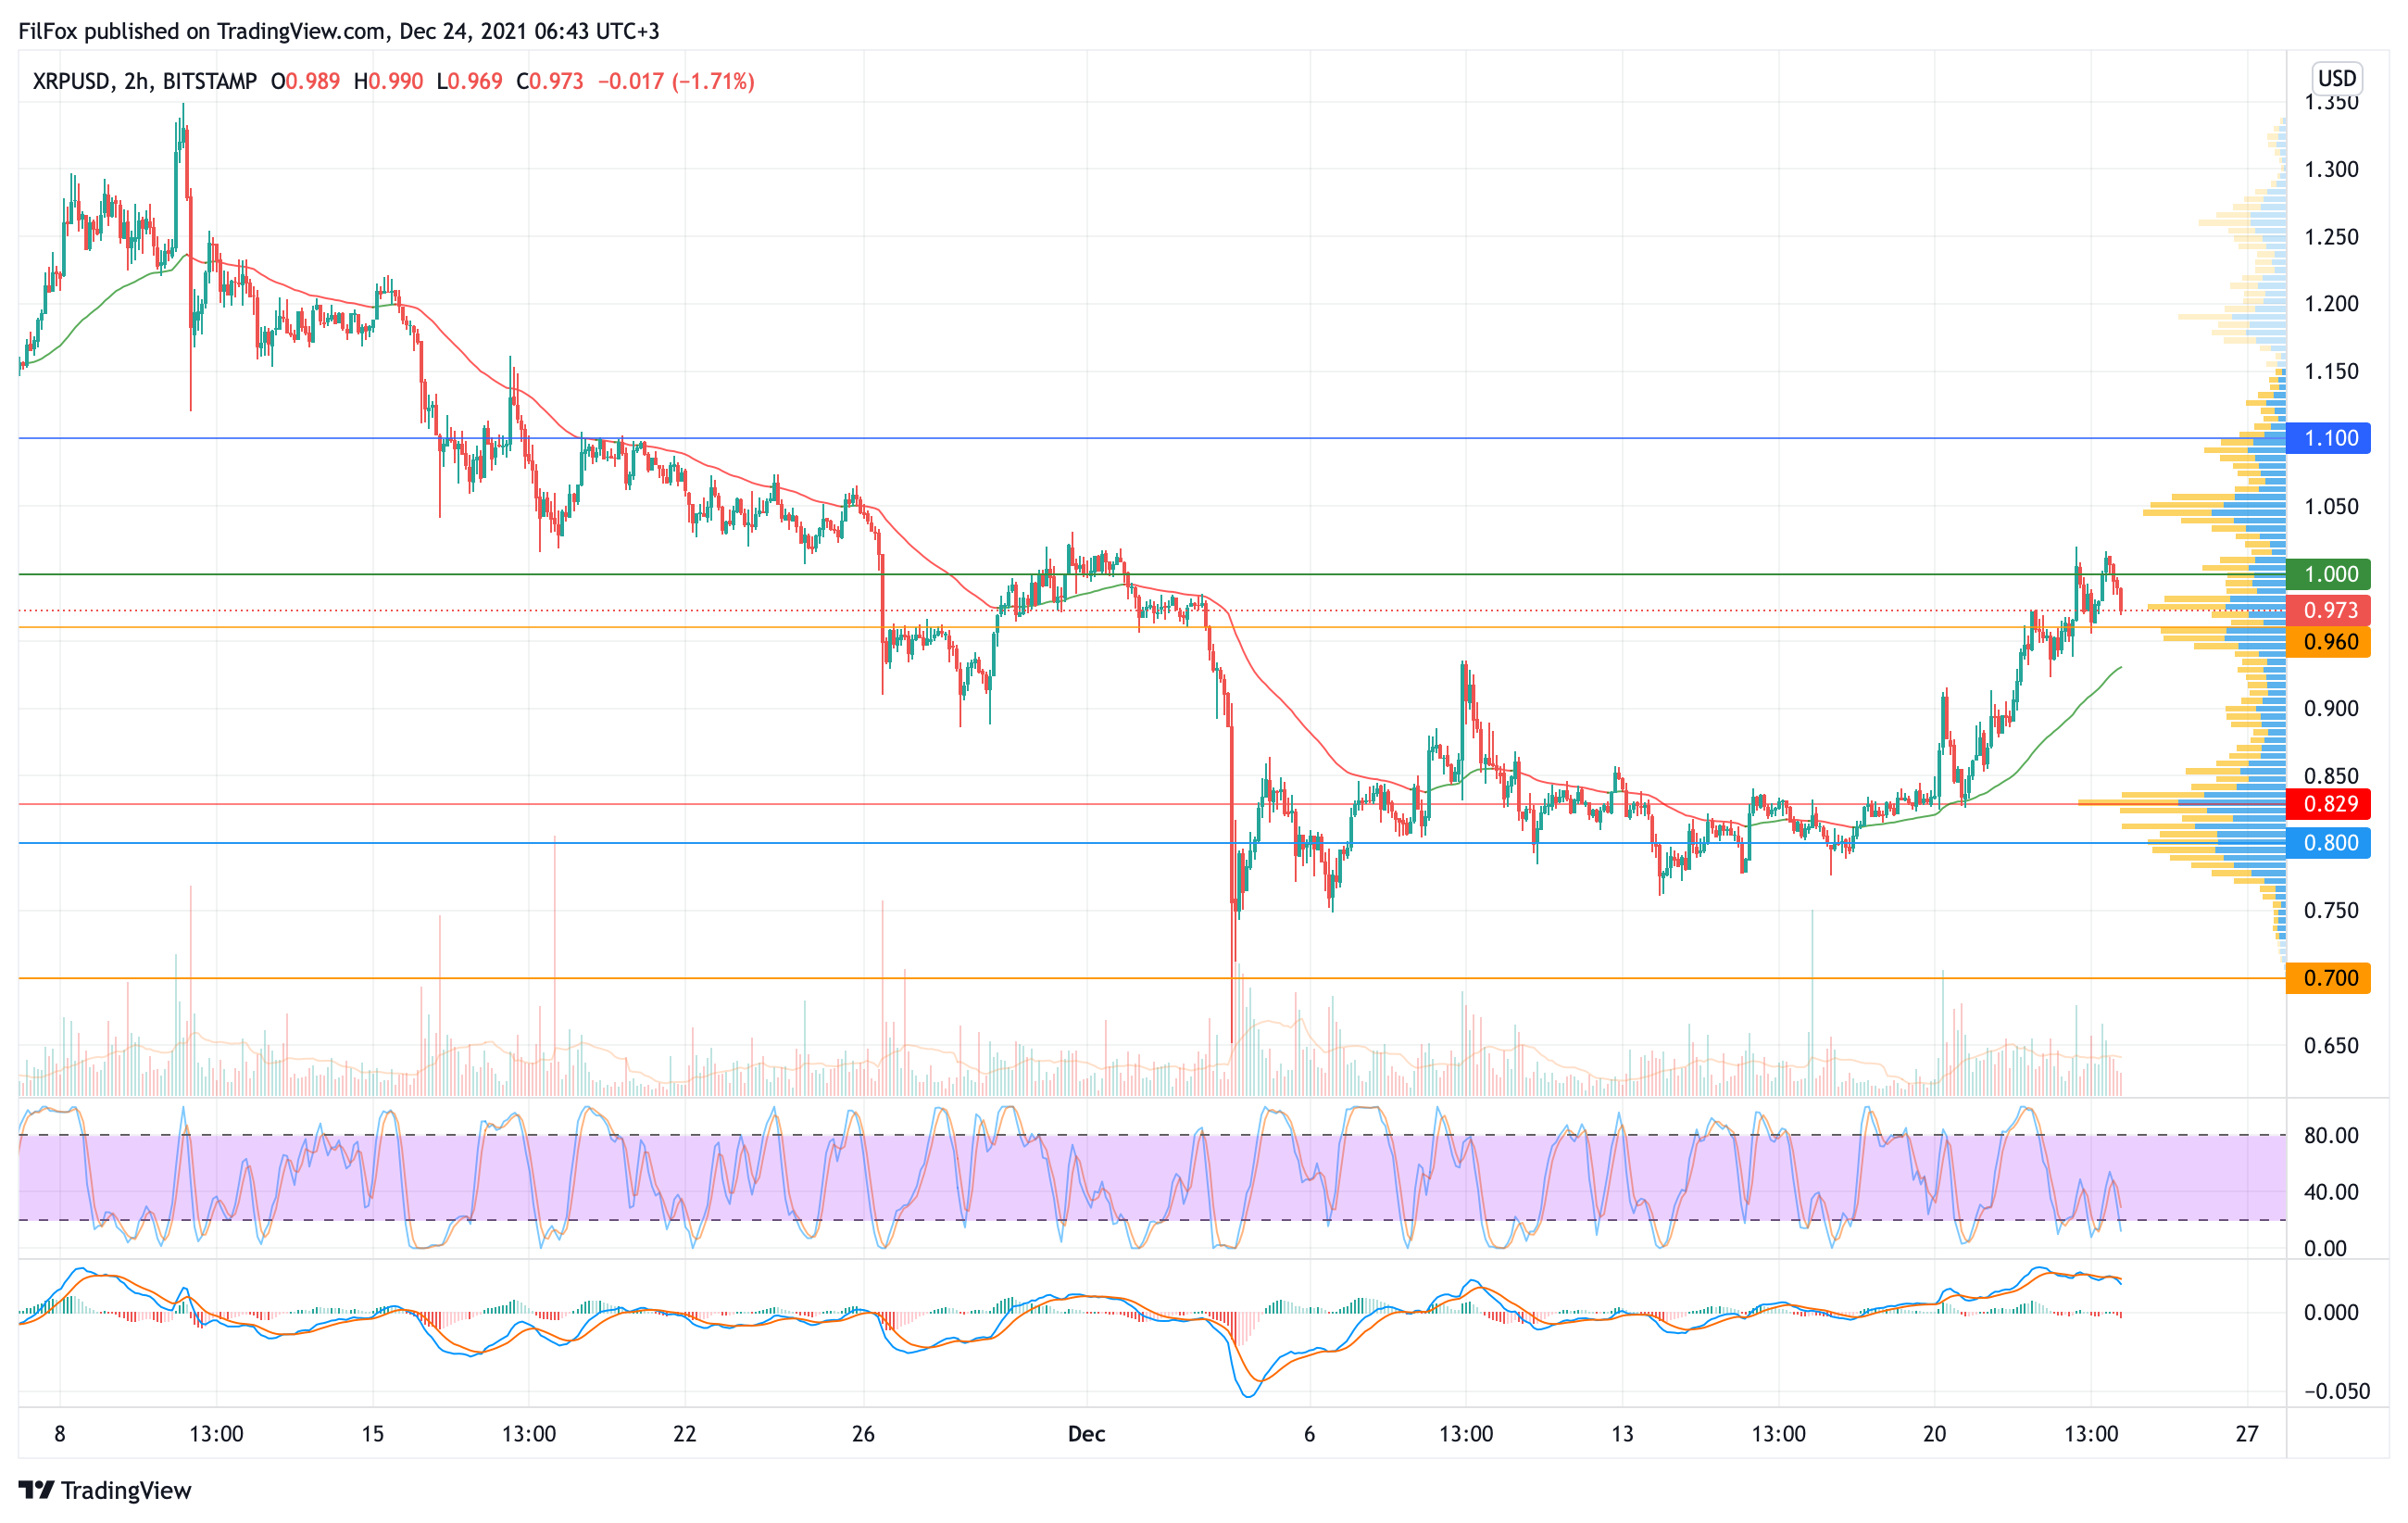Click the -0.050 MACD scale label

(x=2336, y=1391)
